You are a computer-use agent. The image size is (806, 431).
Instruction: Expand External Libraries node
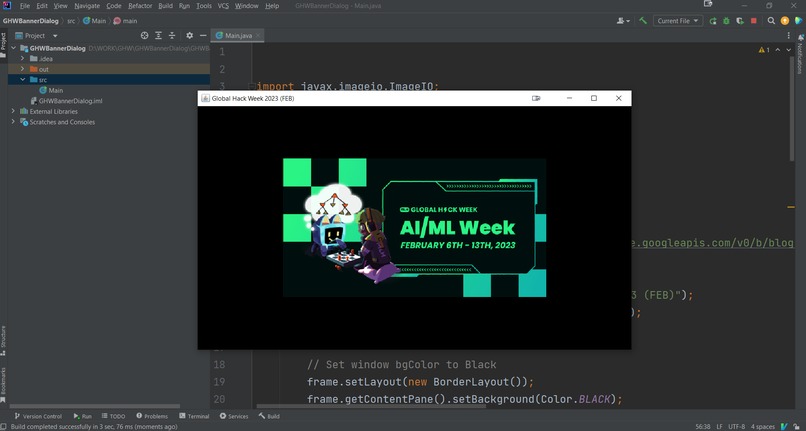click(13, 111)
